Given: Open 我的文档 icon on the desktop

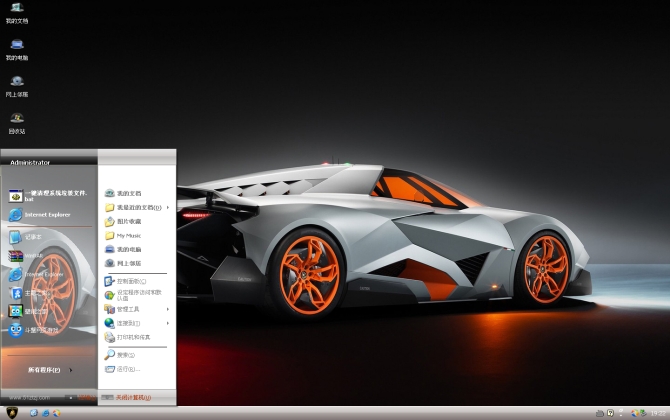Looking at the screenshot, I should pyautogui.click(x=17, y=12).
